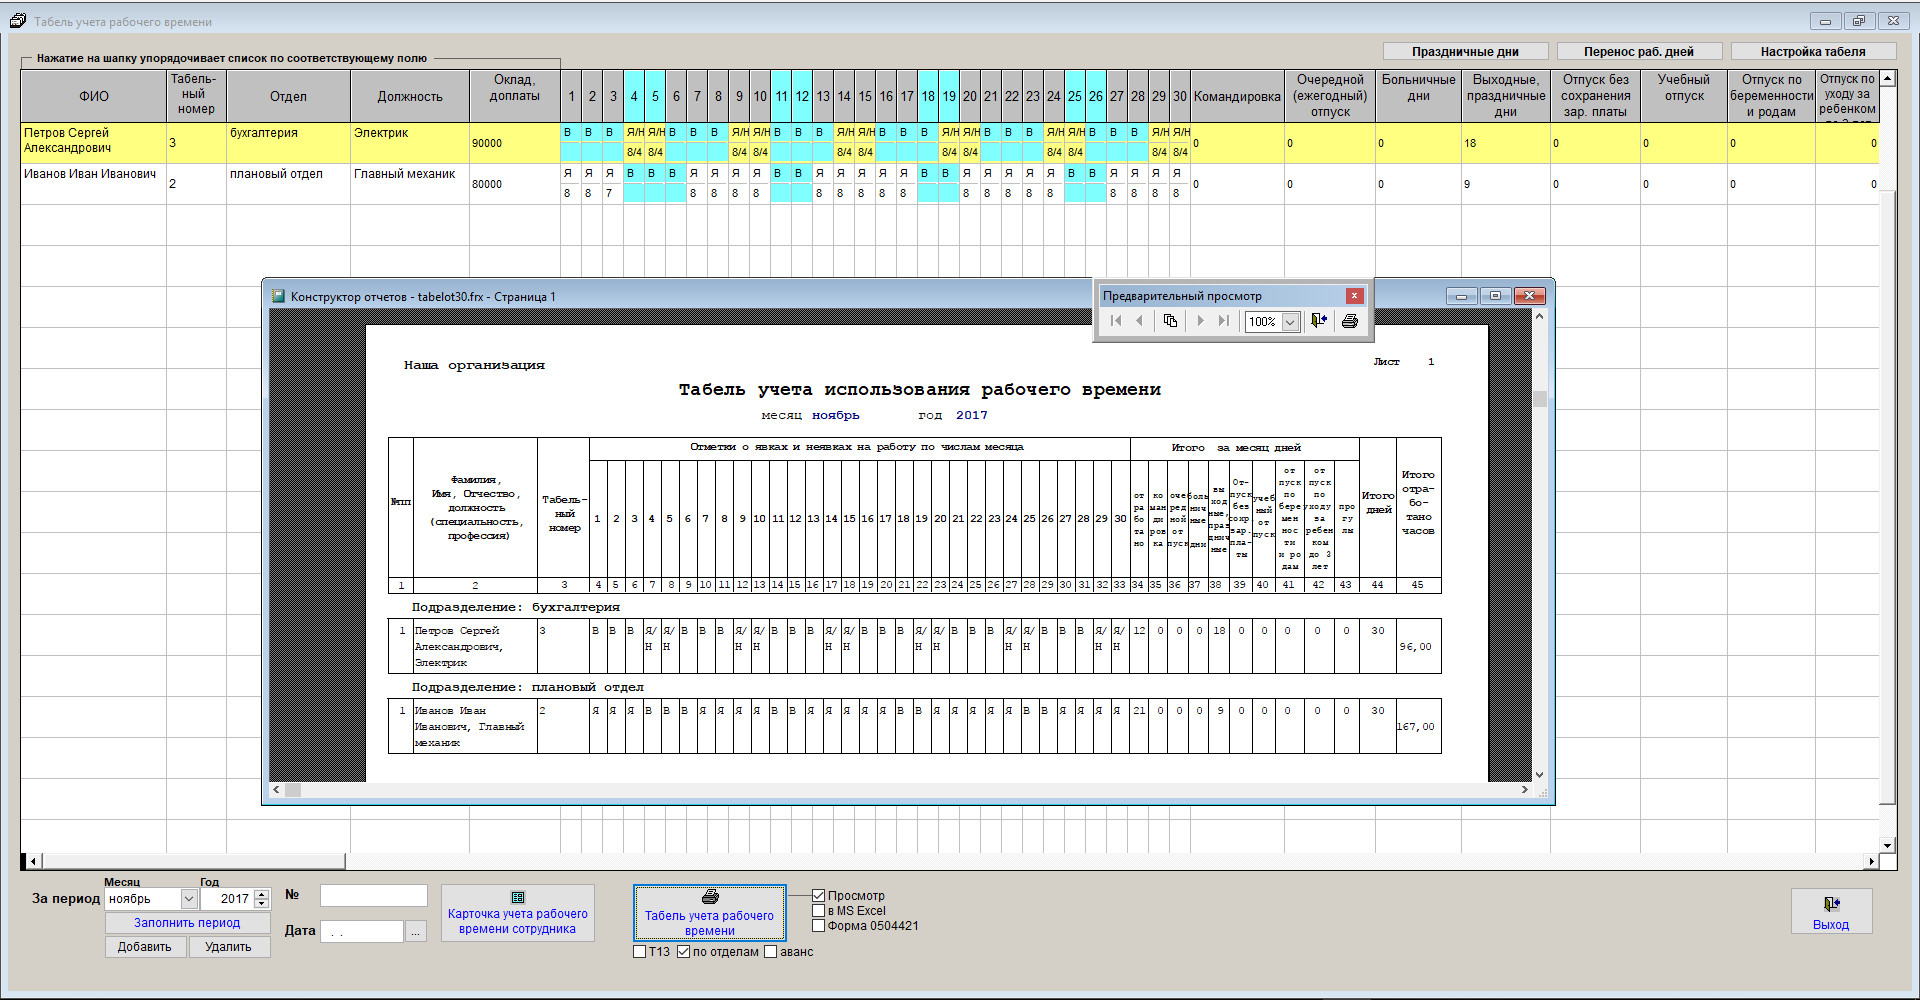The image size is (1920, 1000).
Task: Open the Праздничные дни tab button
Action: [1465, 52]
